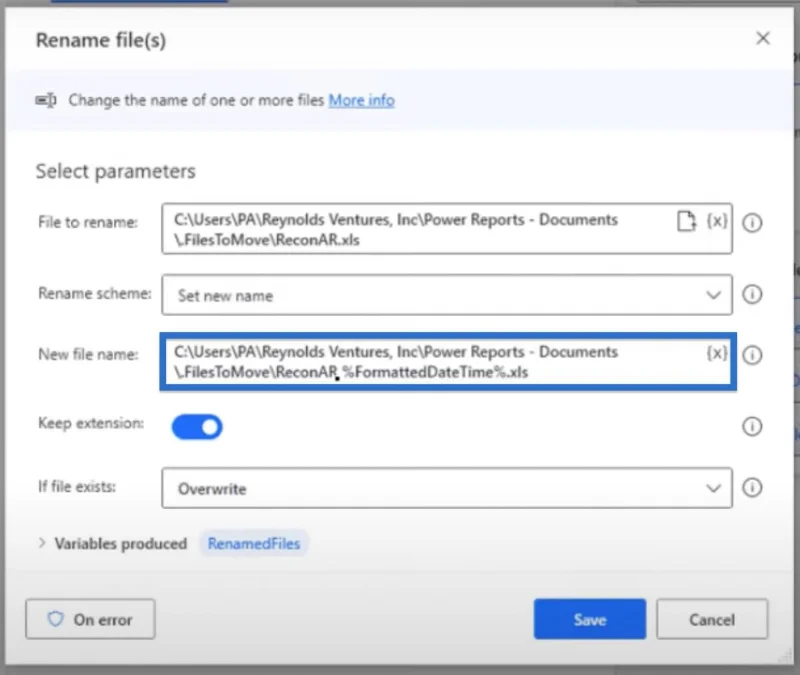Click the 'Select parameters' heading
This screenshot has width=800, height=675.
coord(115,171)
